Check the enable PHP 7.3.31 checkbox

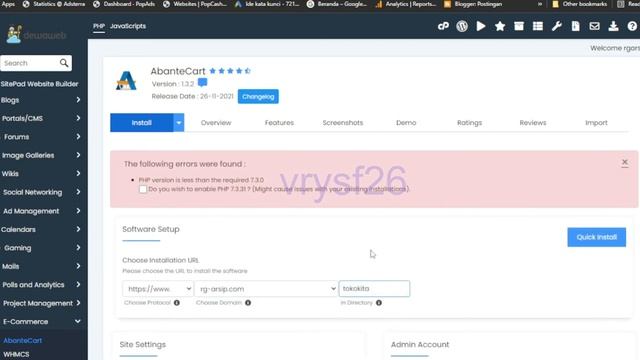pyautogui.click(x=143, y=189)
